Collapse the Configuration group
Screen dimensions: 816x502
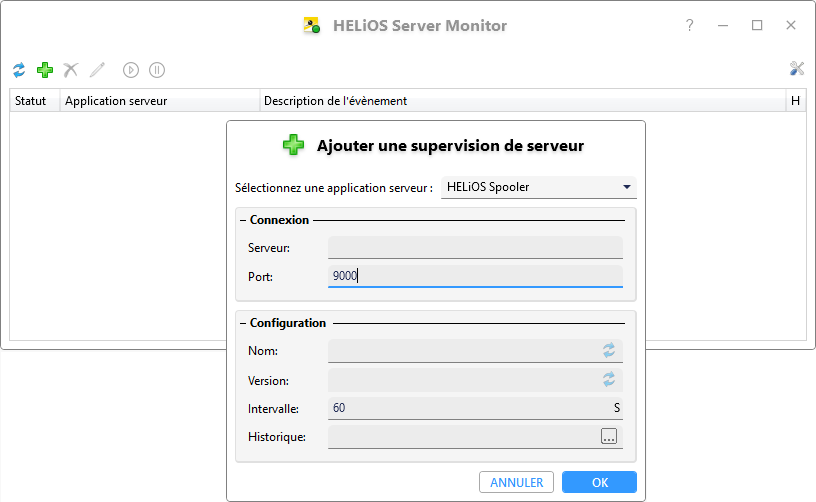tap(243, 323)
